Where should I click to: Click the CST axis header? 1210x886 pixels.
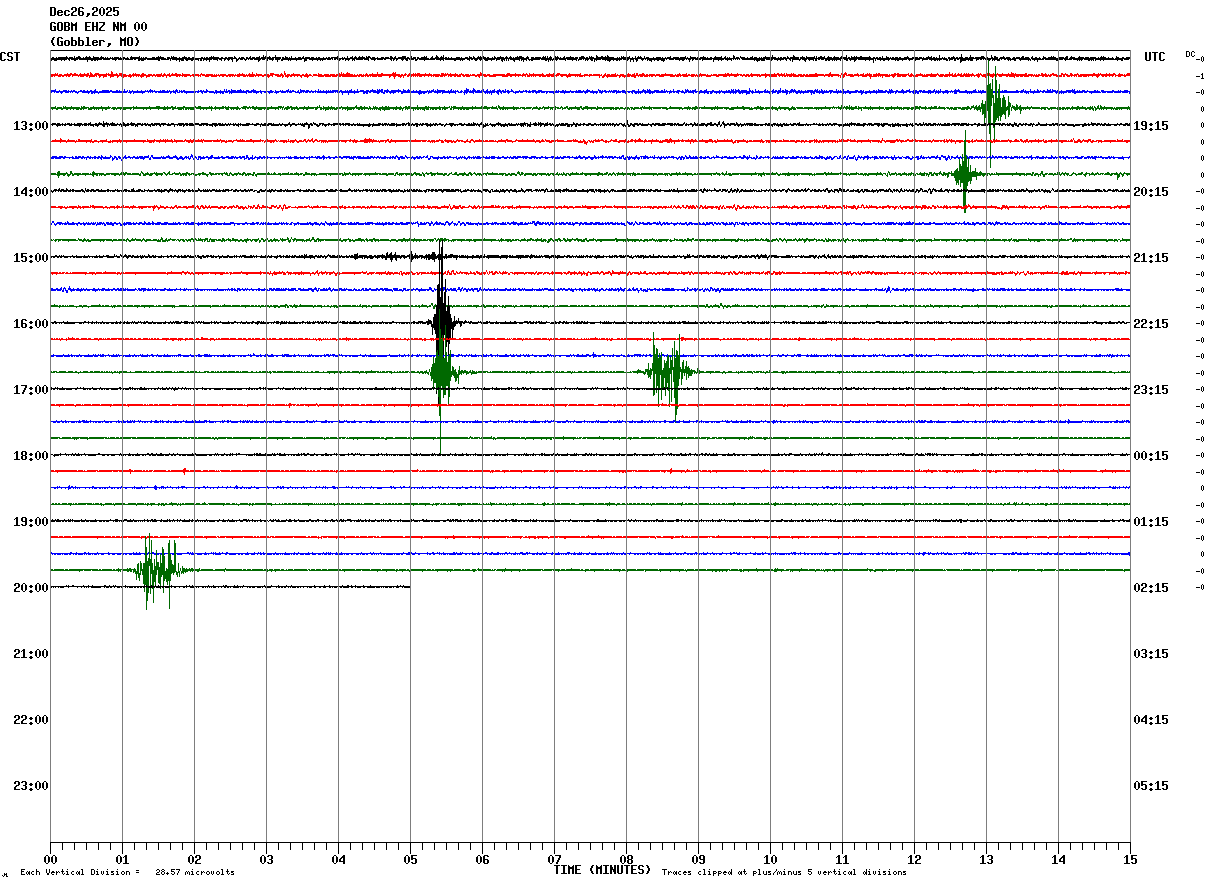point(10,57)
